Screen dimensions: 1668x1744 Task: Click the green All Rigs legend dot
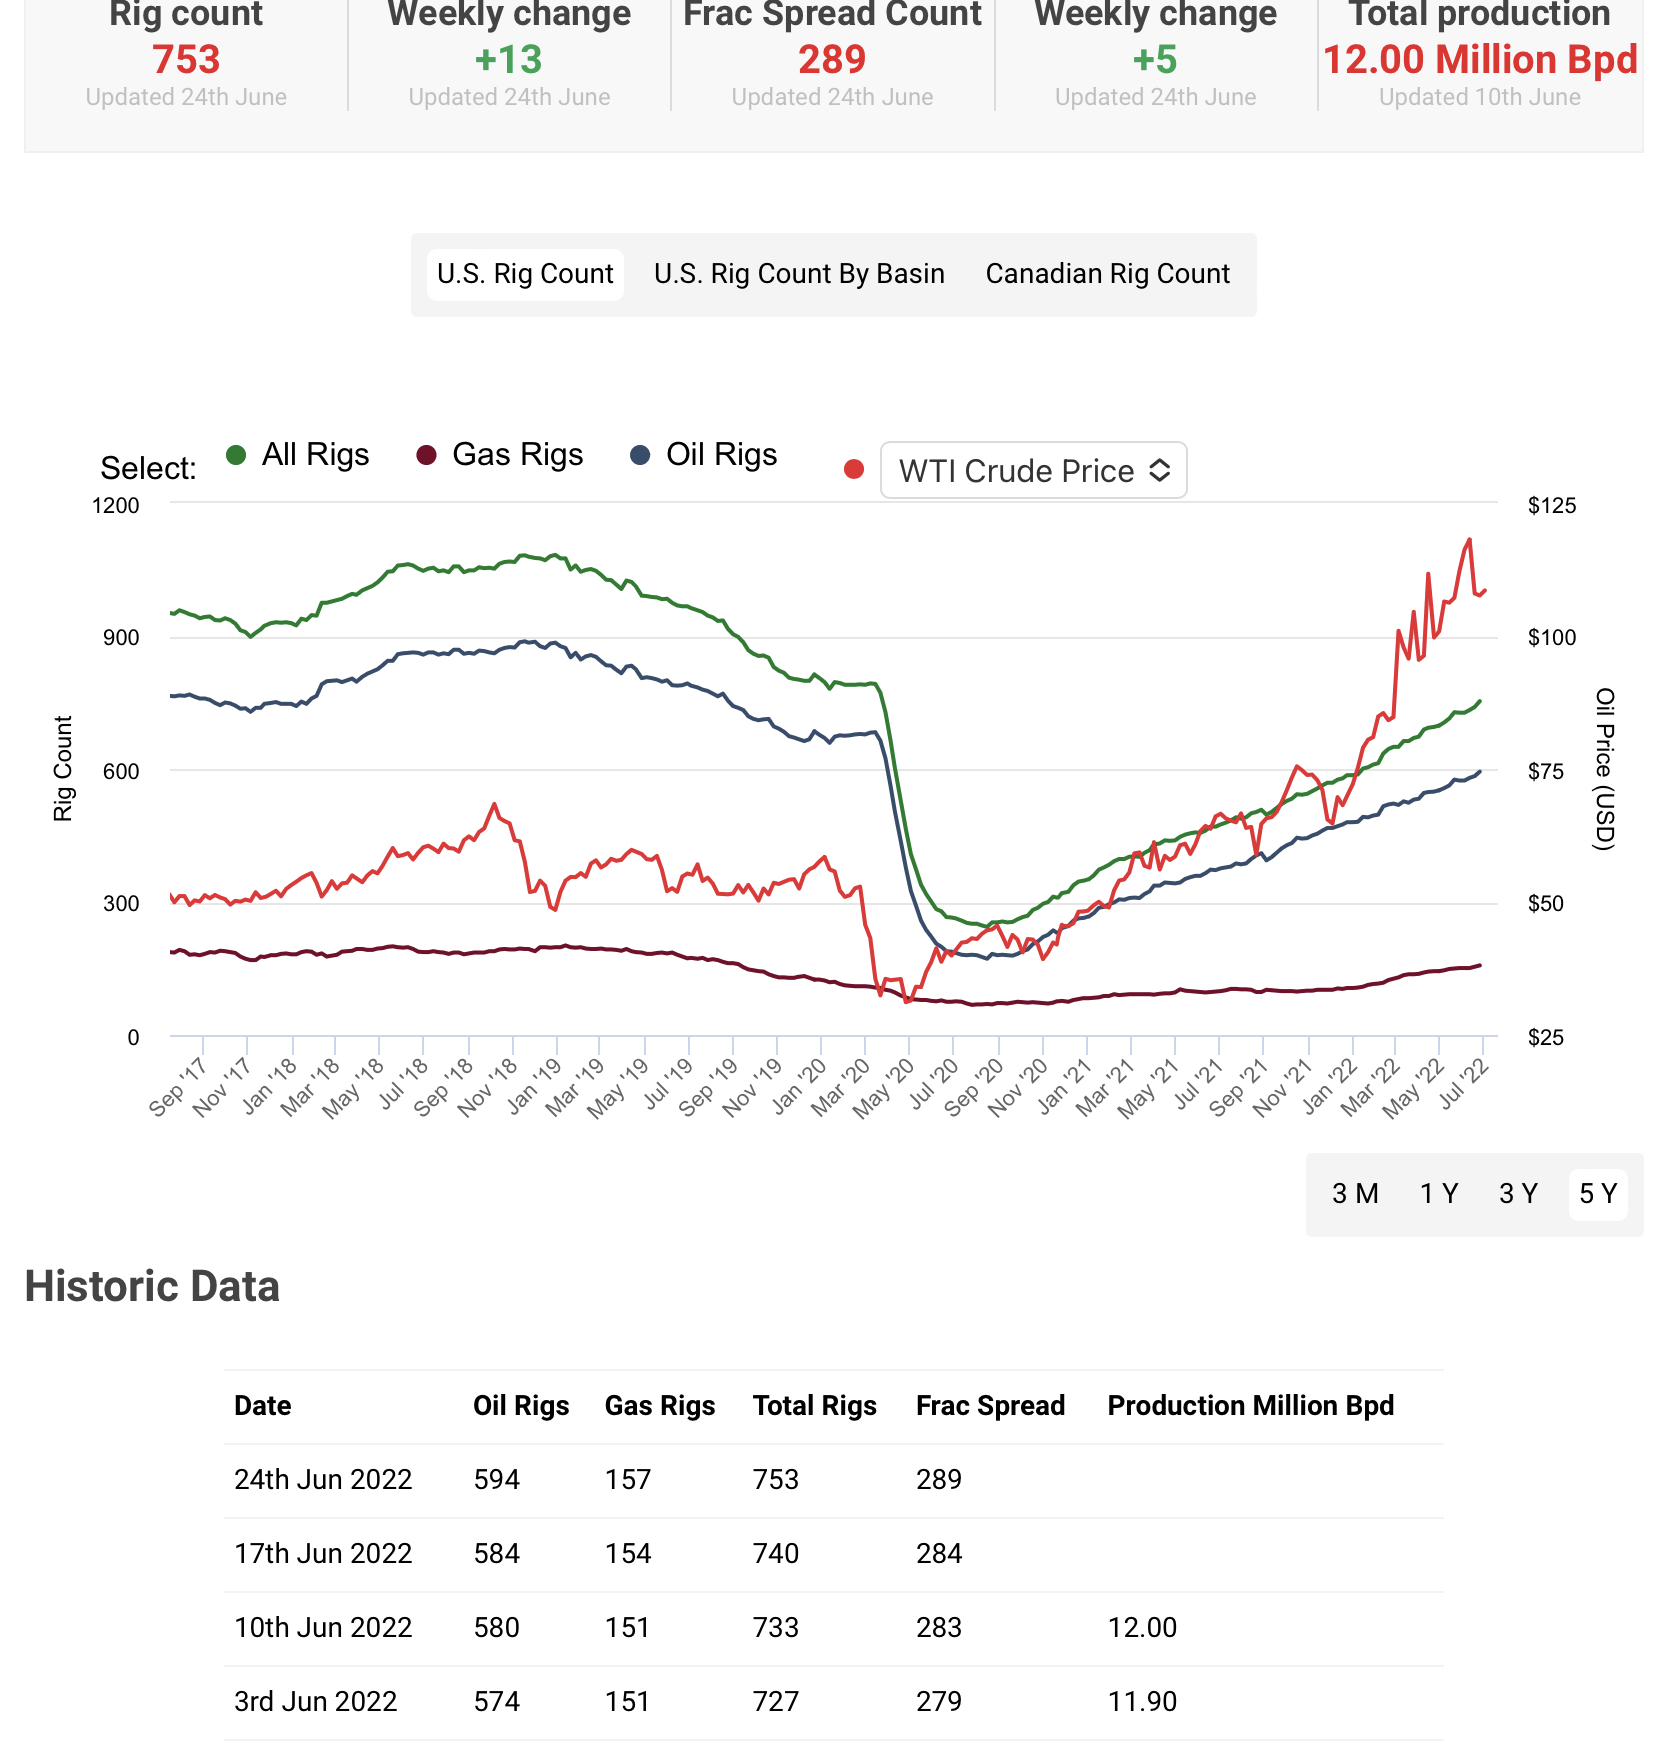pos(237,455)
